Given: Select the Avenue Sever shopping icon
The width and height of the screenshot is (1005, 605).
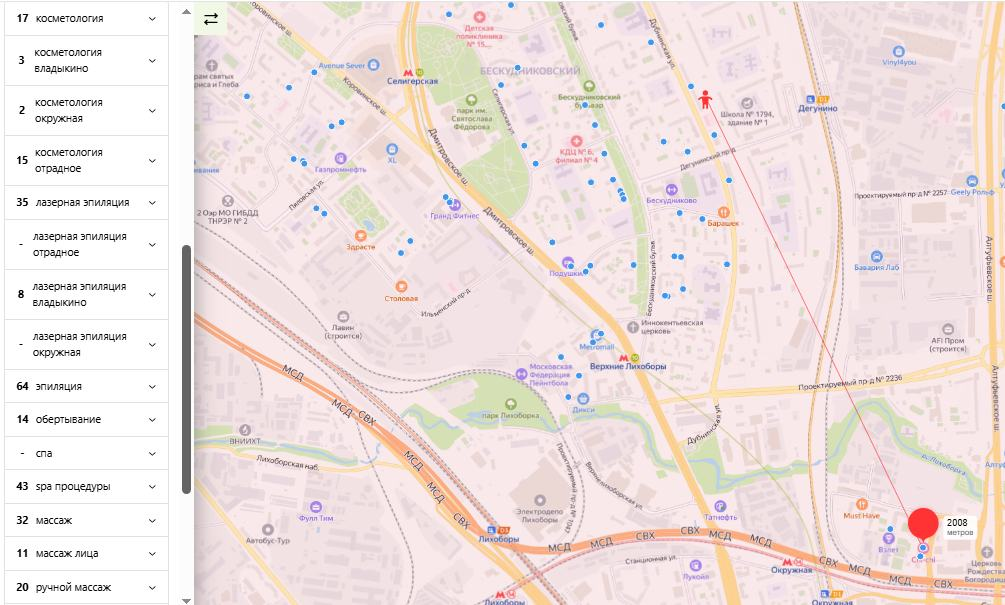Looking at the screenshot, I should [x=373, y=65].
